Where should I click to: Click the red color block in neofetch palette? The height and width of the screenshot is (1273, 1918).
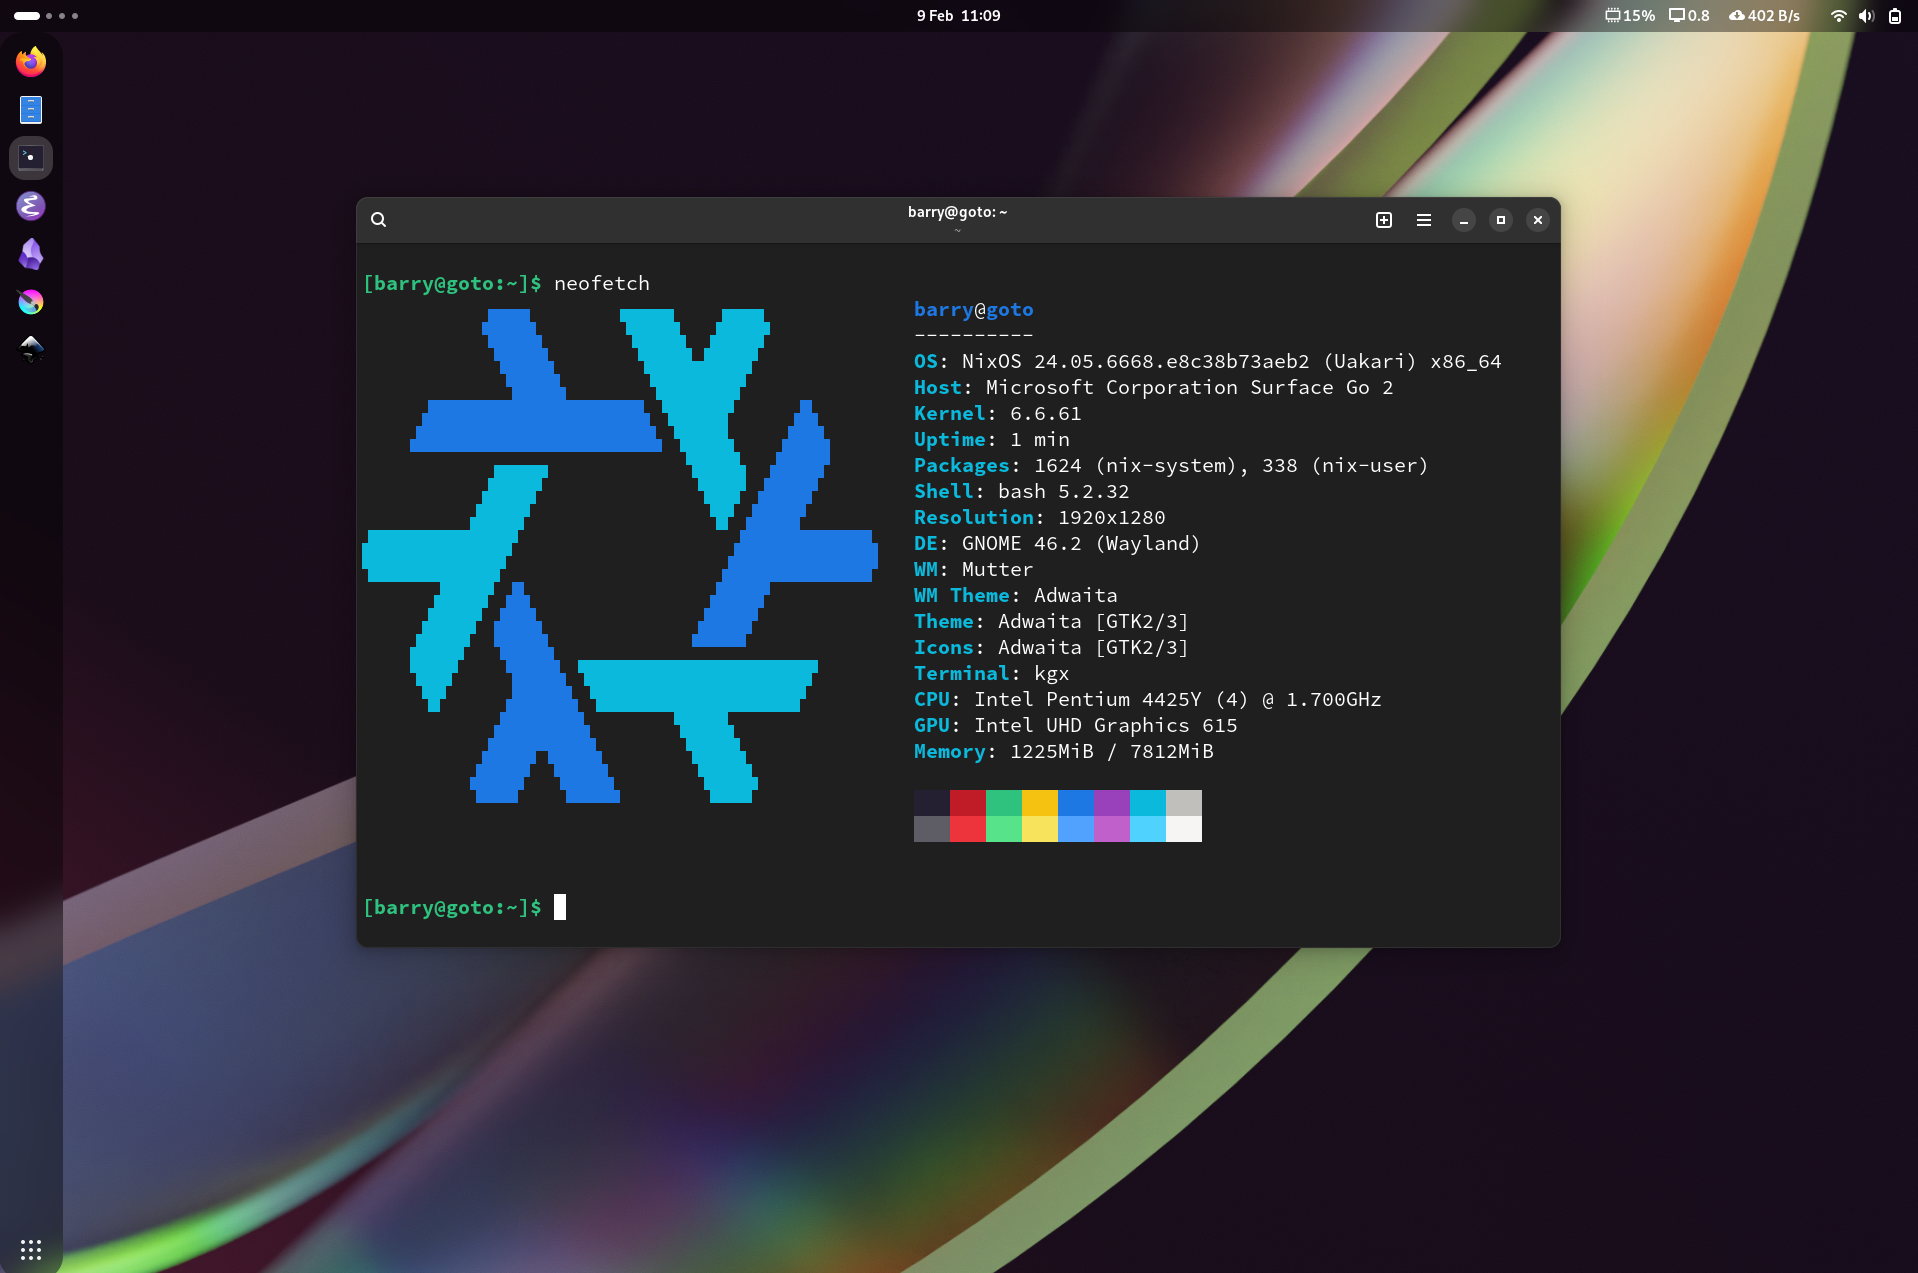(967, 803)
